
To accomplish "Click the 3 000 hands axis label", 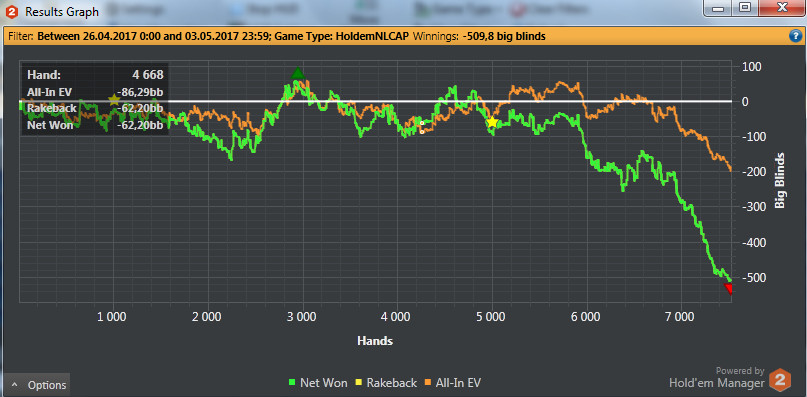I will click(302, 316).
